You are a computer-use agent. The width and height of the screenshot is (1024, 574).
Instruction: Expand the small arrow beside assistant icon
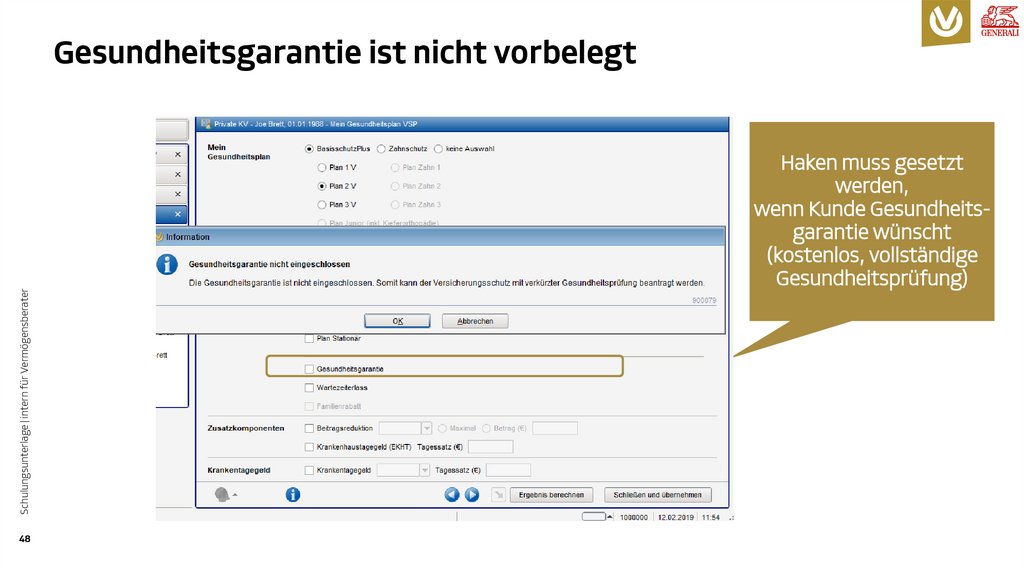tap(235, 496)
